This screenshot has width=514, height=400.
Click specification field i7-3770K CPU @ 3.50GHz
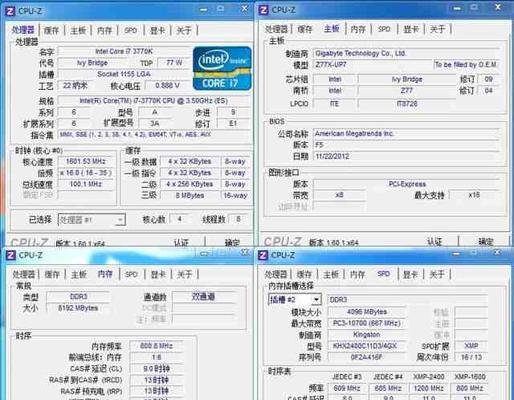(x=154, y=101)
